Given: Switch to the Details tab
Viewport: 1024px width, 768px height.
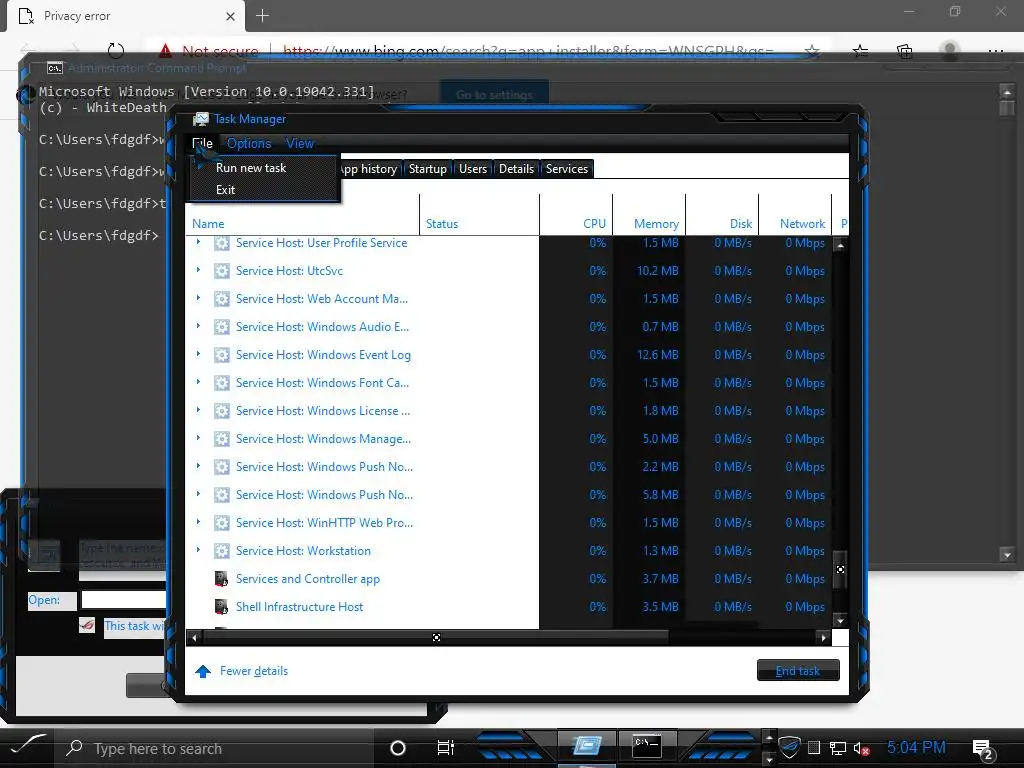Looking at the screenshot, I should 517,168.
